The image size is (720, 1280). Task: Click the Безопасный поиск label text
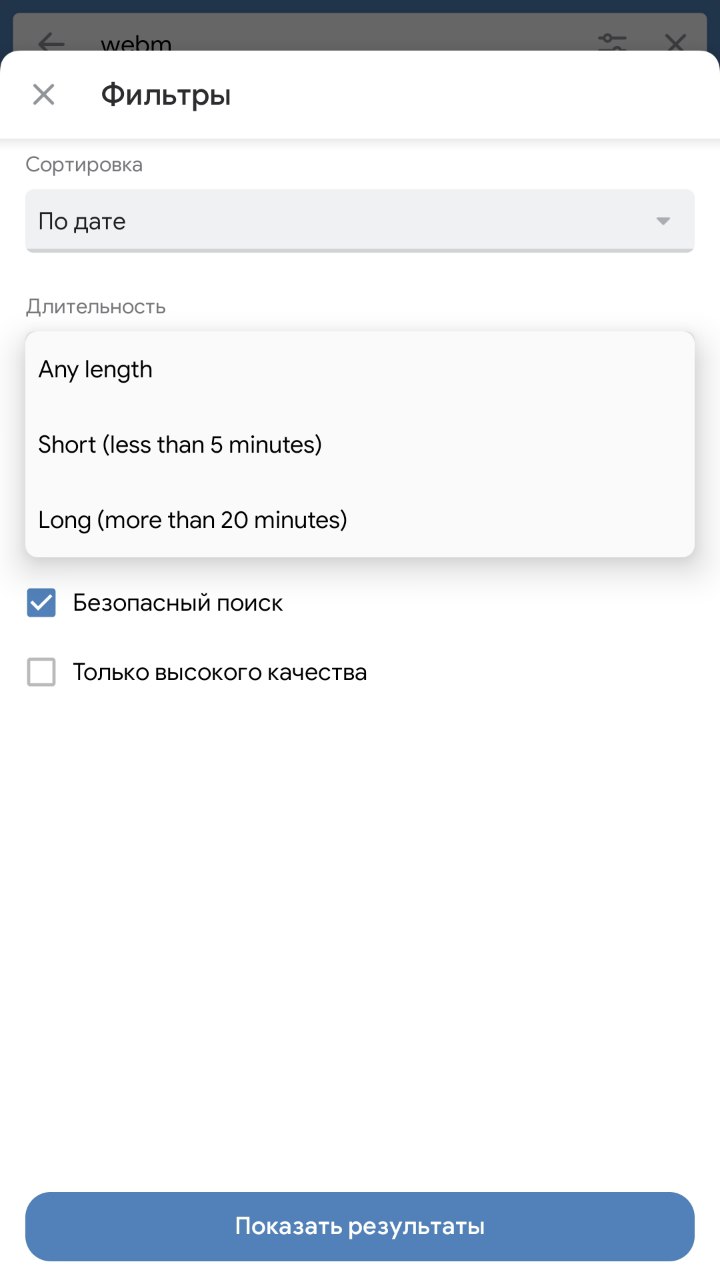tap(178, 603)
